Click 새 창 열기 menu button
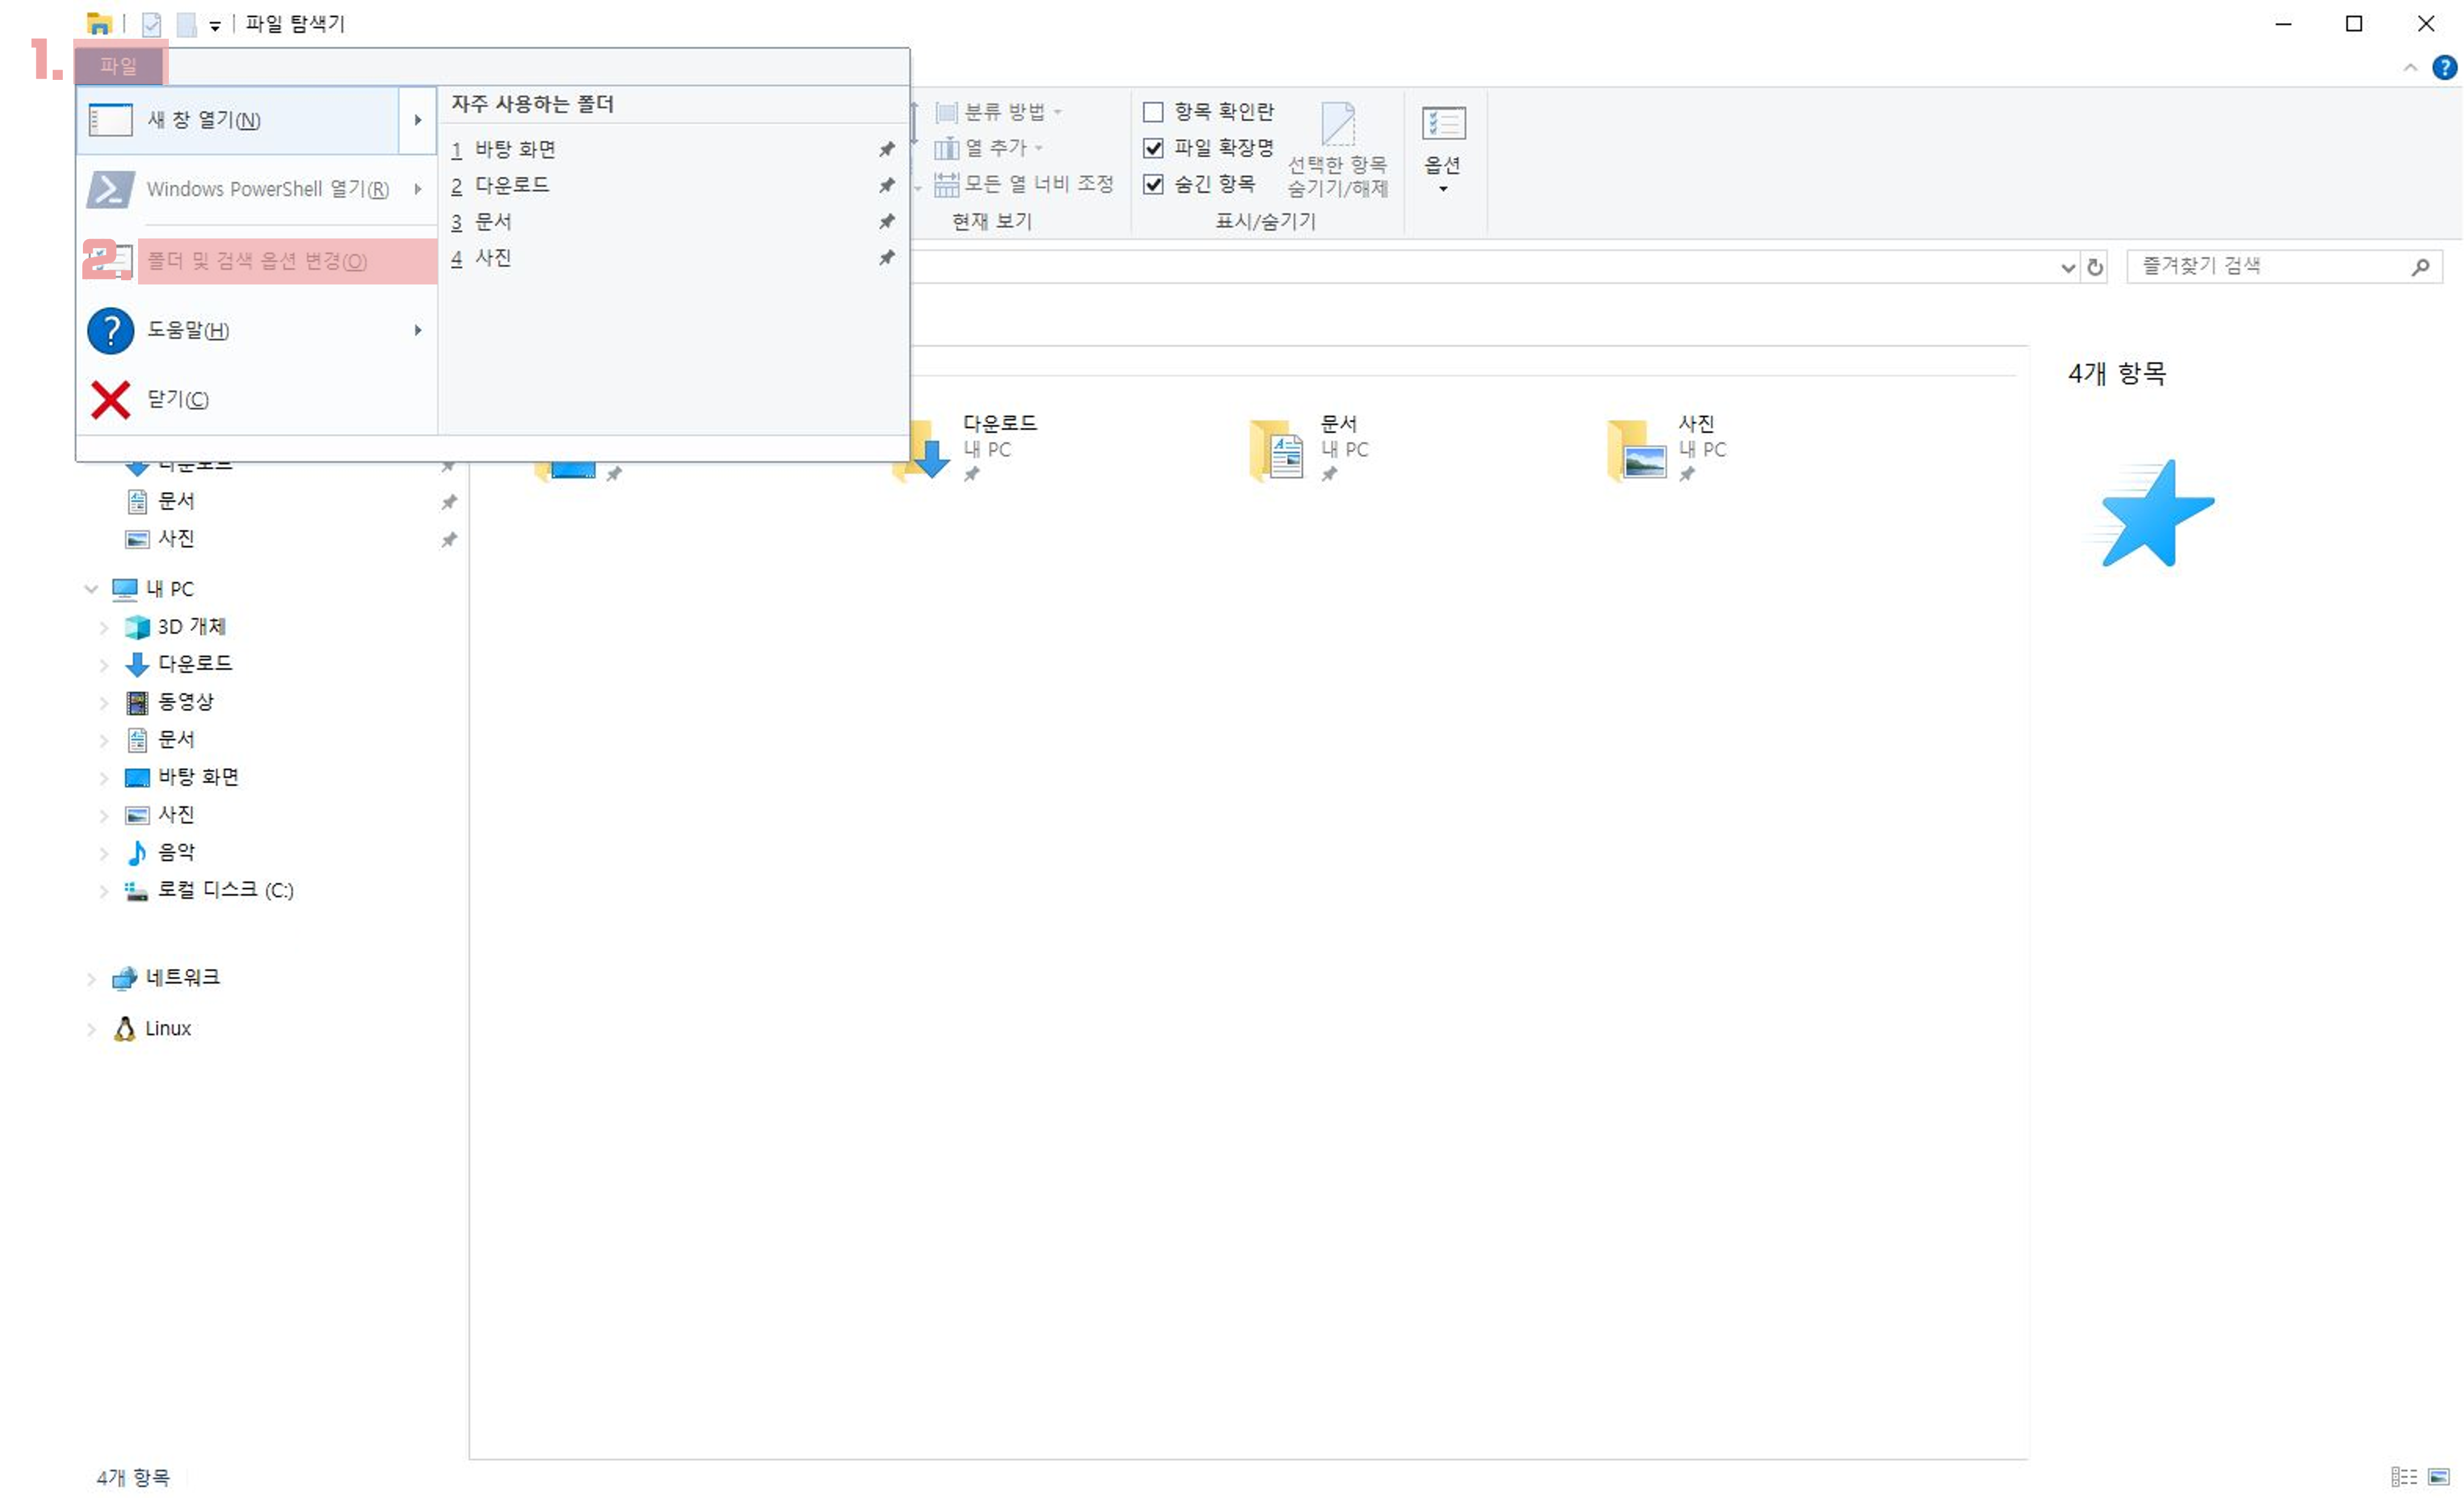The width and height of the screenshot is (2464, 1498). [240, 120]
